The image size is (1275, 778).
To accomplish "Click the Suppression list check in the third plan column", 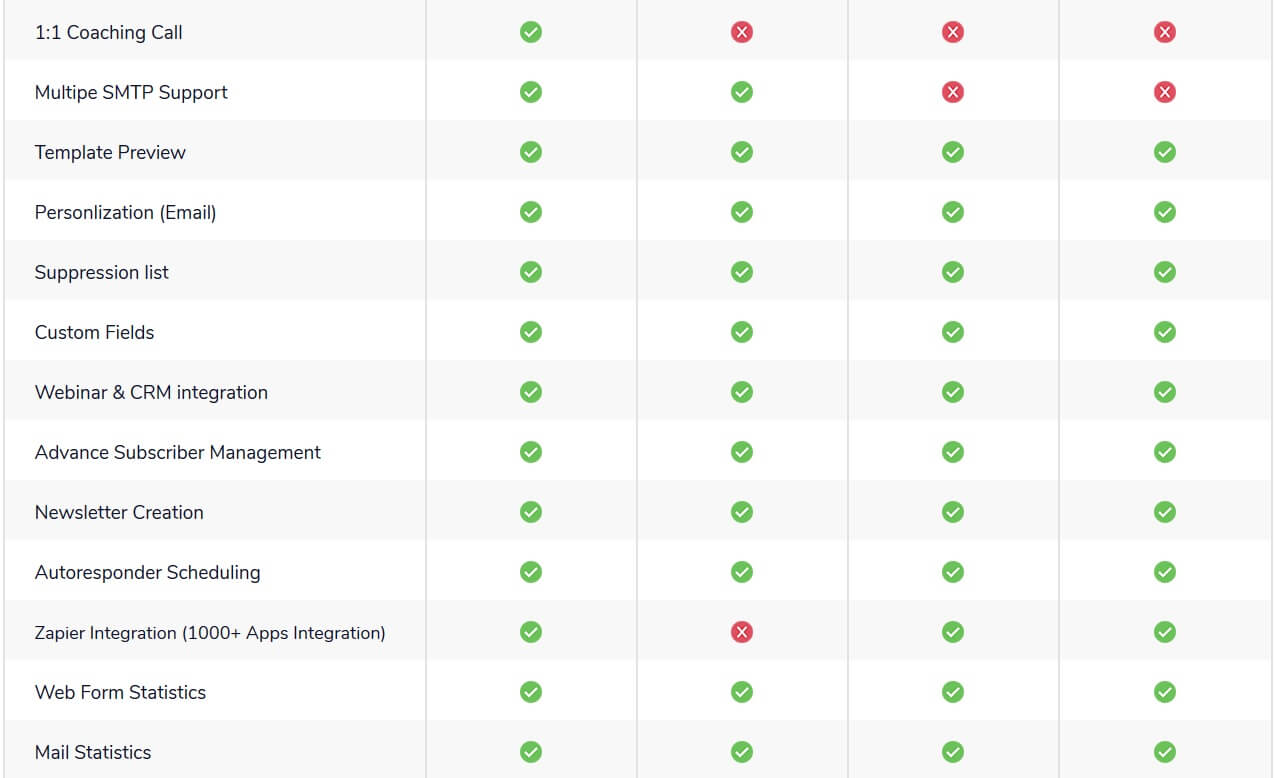I will (x=953, y=272).
